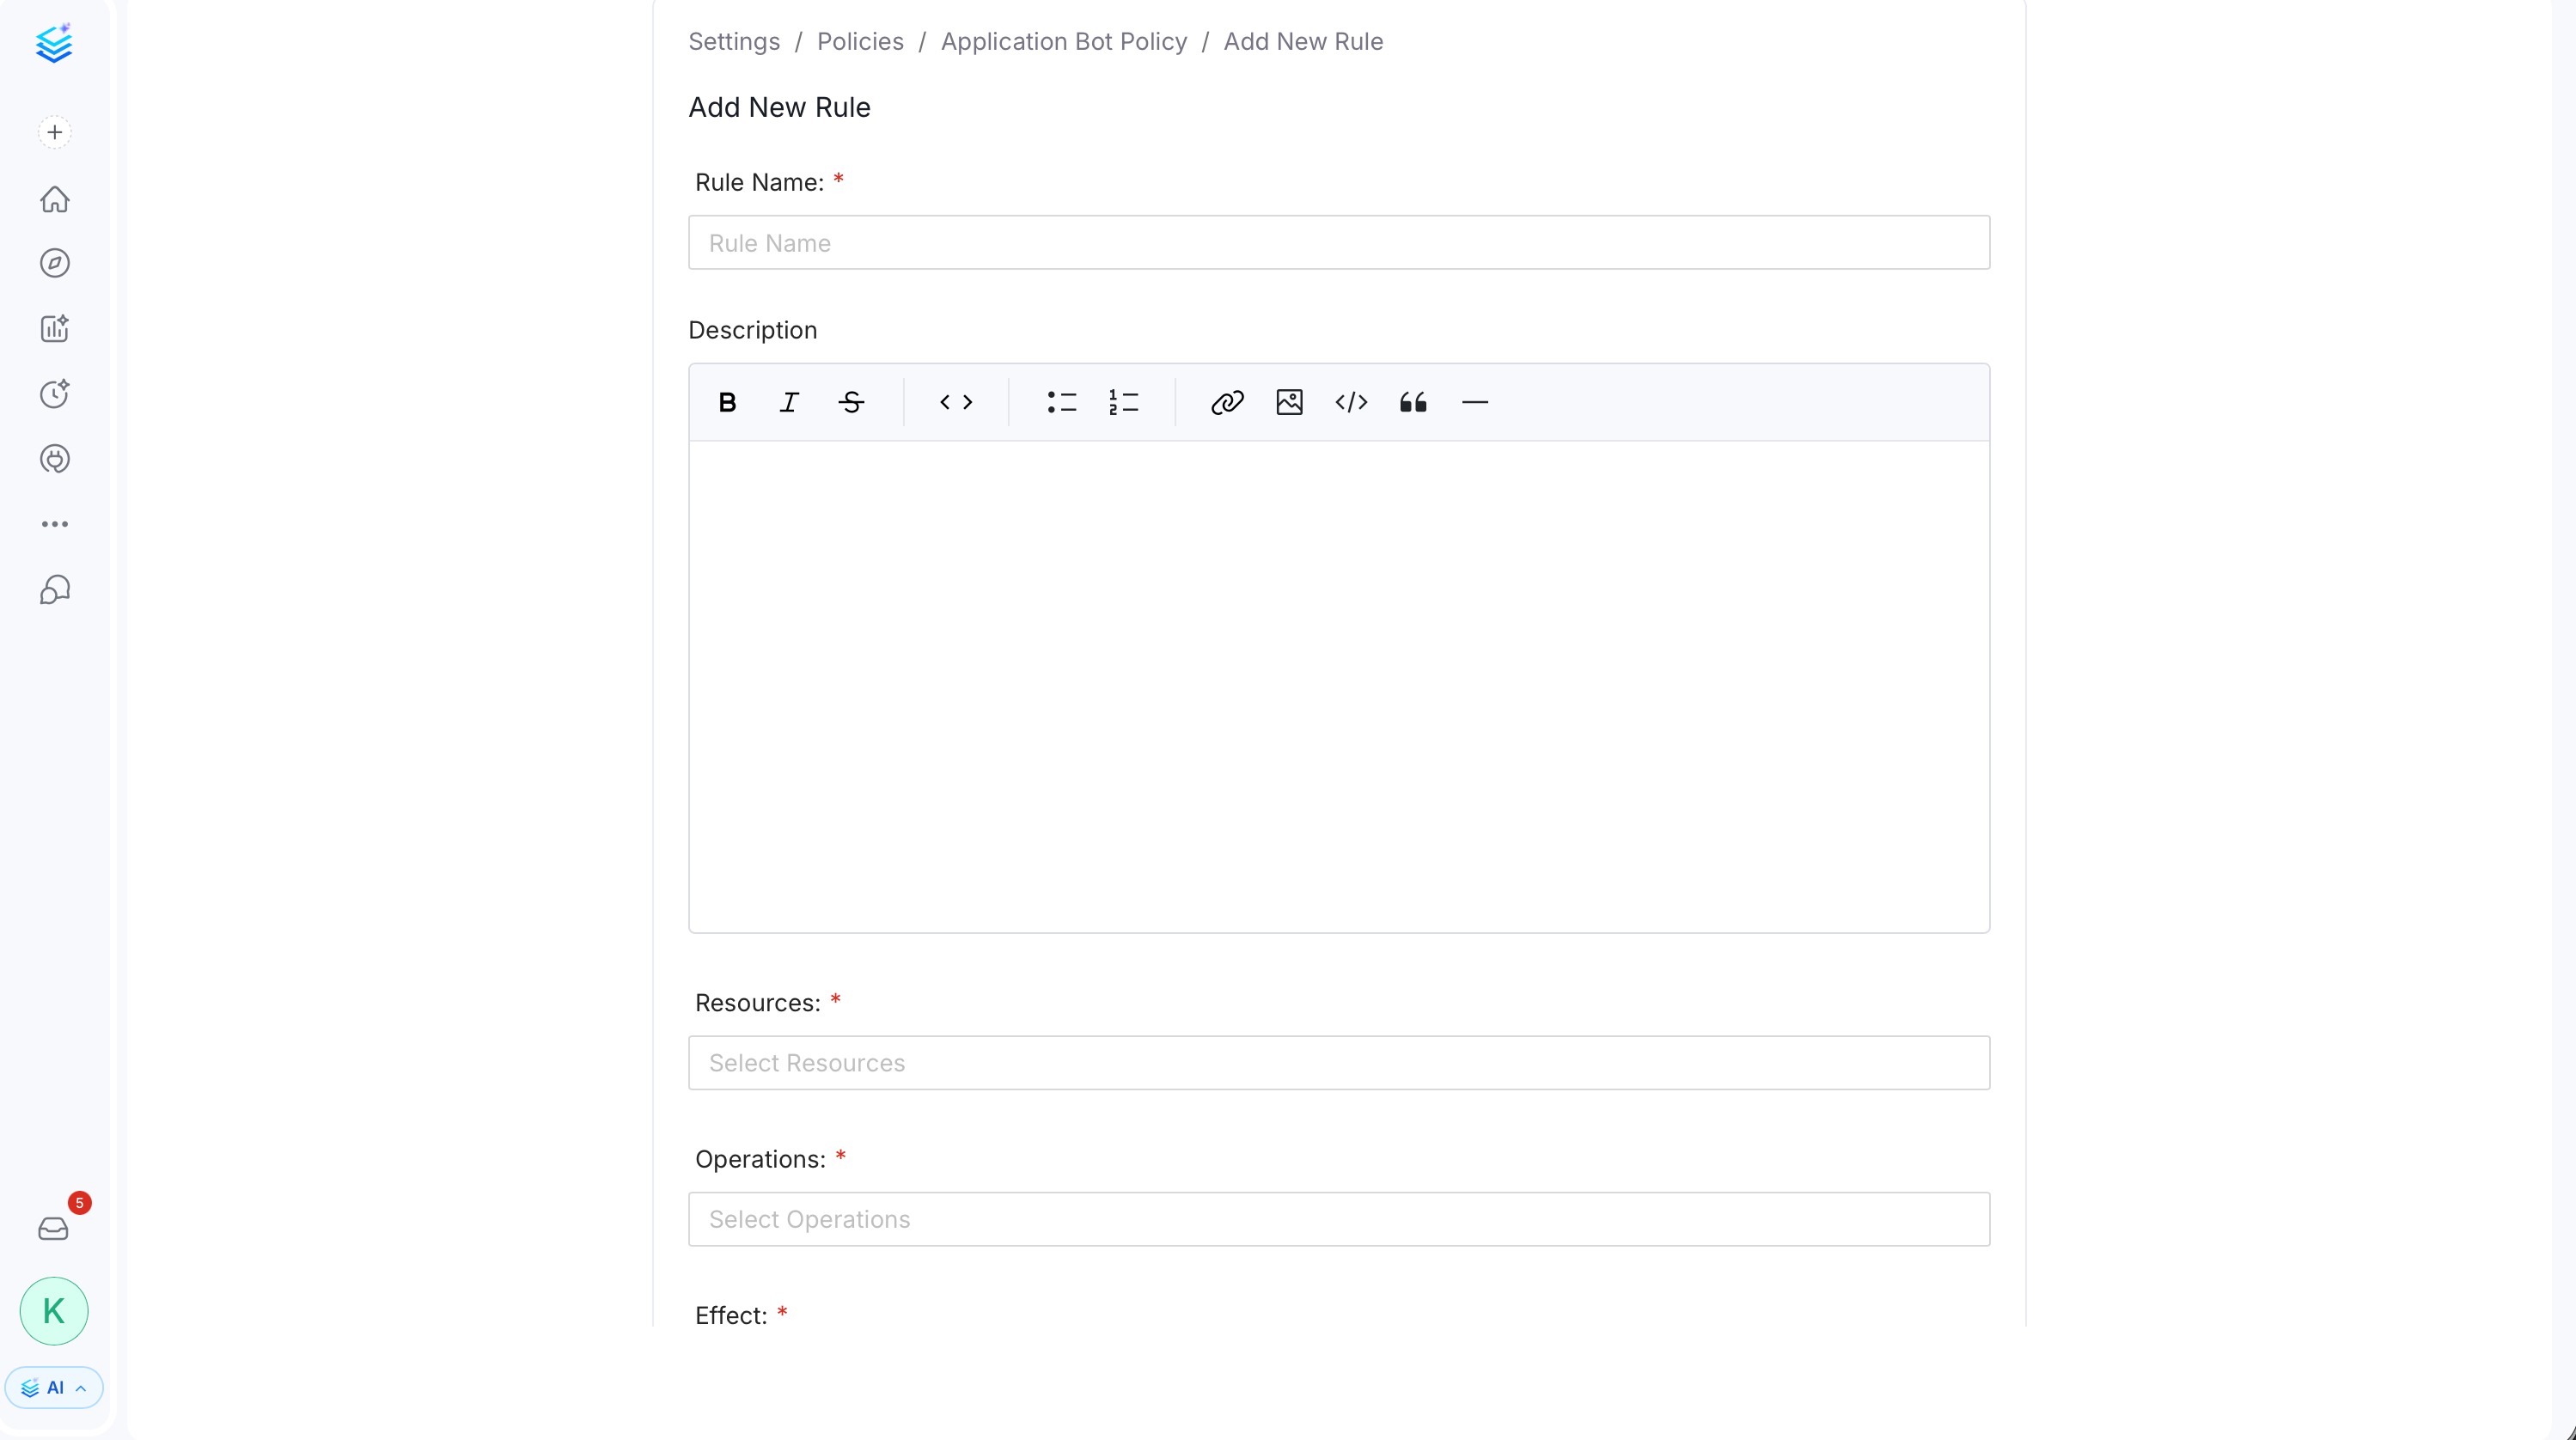Insert a block quote
Screen dimensions: 2576x1440
click(1413, 402)
